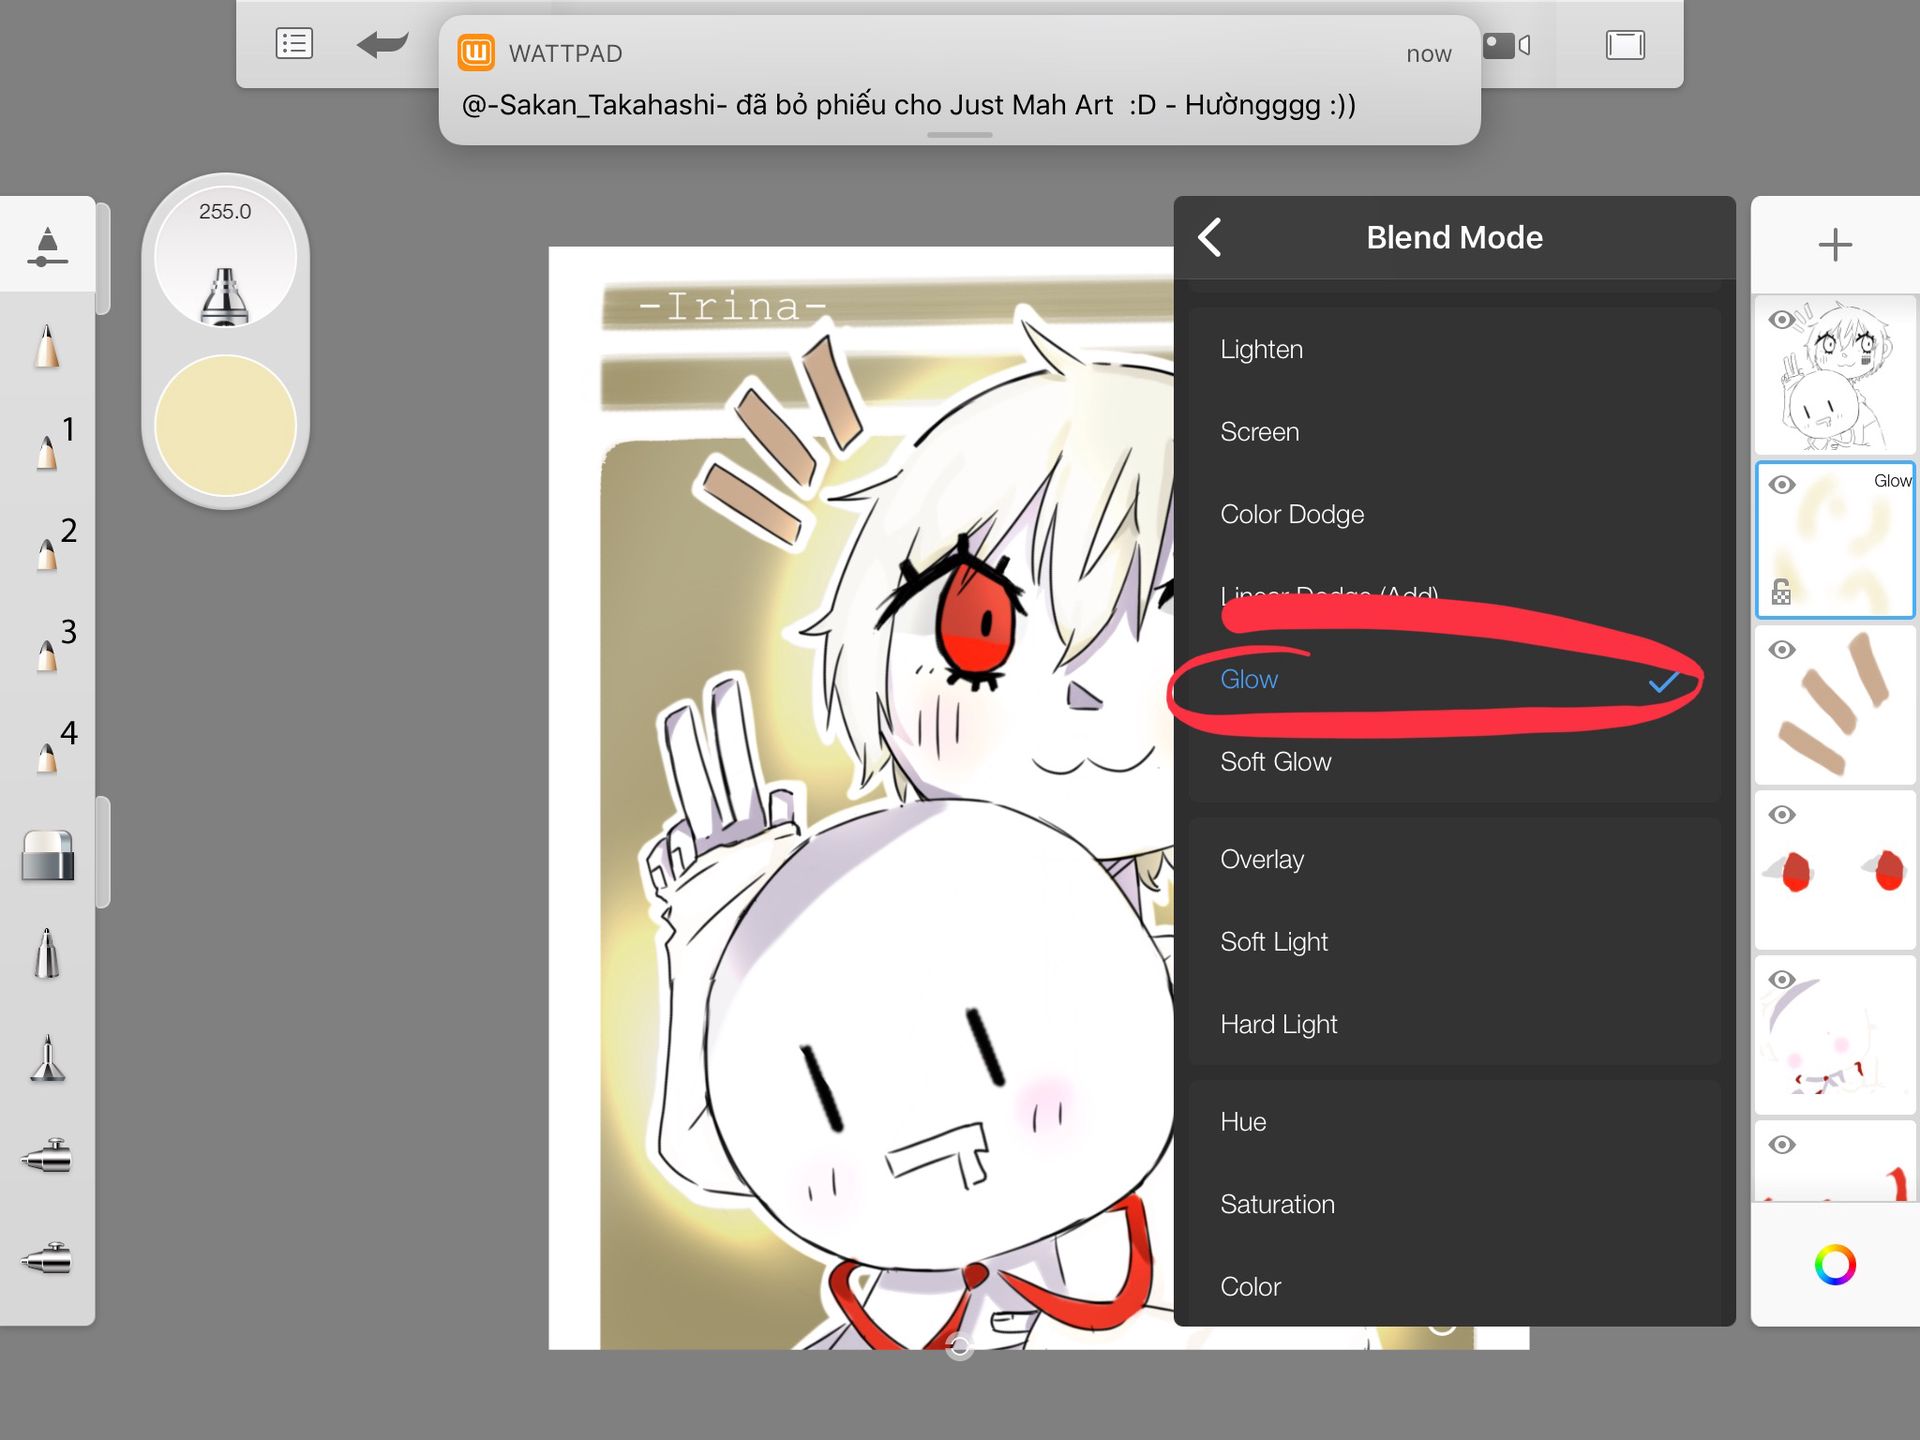Viewport: 1920px width, 1440px height.
Task: Choose the Overlay blend mode
Action: 1262,860
